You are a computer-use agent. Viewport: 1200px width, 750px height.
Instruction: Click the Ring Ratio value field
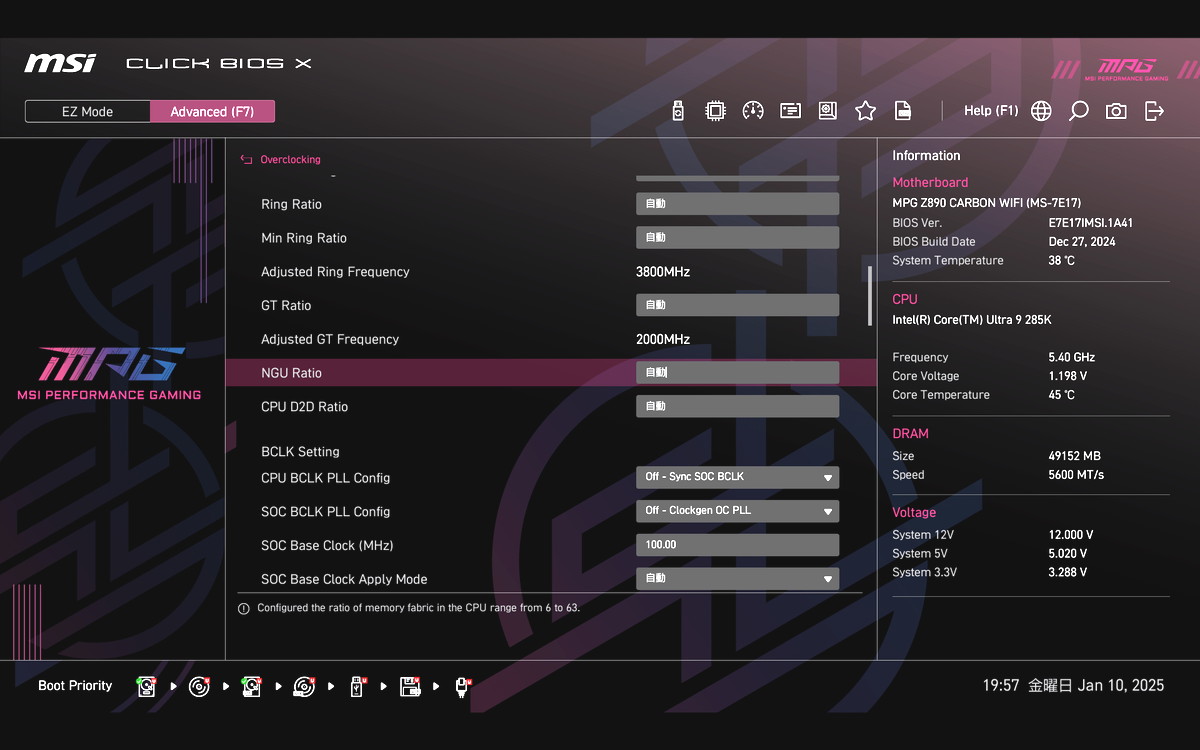pos(737,204)
